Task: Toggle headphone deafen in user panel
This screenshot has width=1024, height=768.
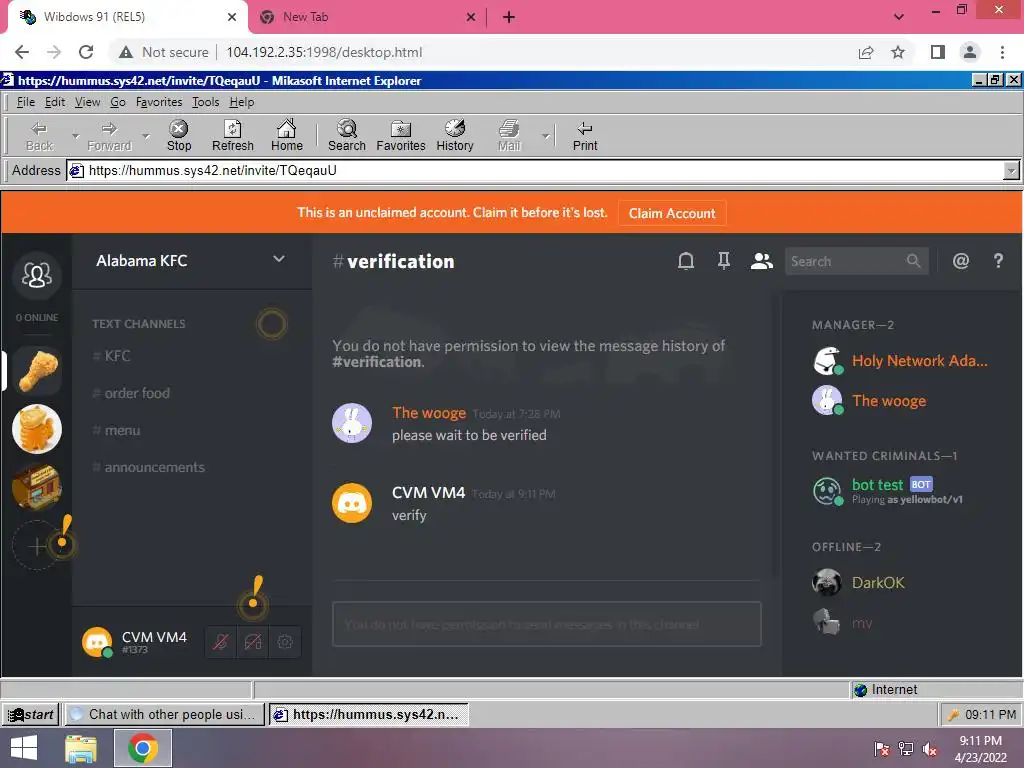Action: point(253,642)
